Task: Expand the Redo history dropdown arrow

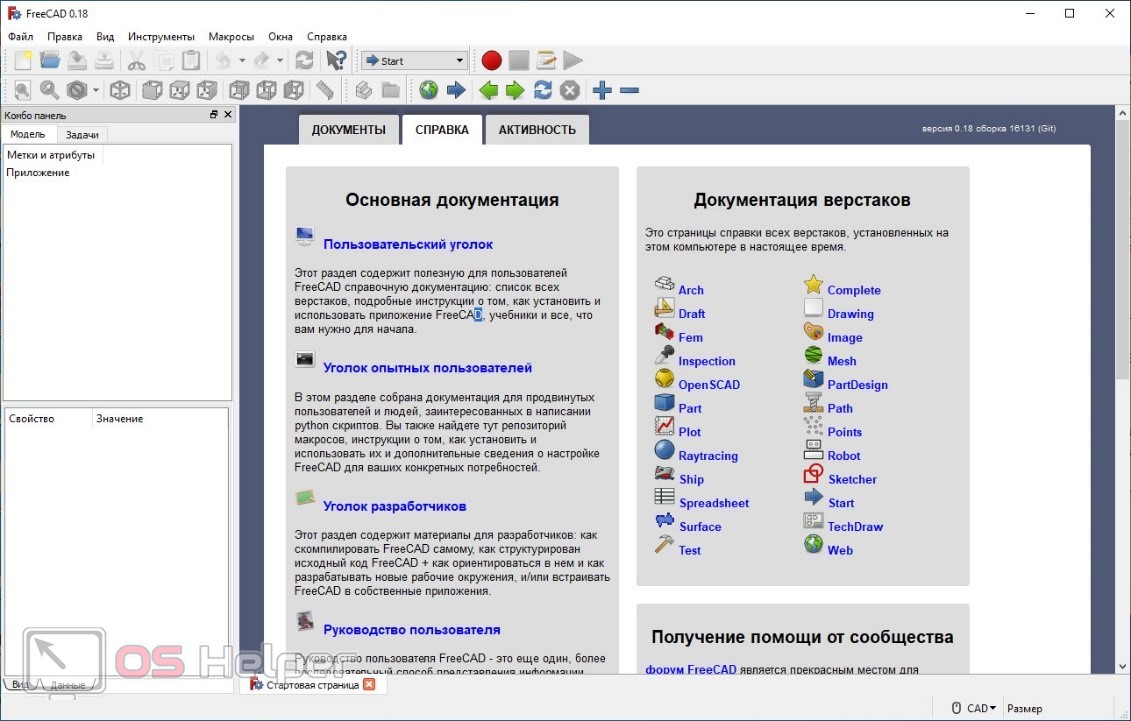Action: (x=280, y=61)
